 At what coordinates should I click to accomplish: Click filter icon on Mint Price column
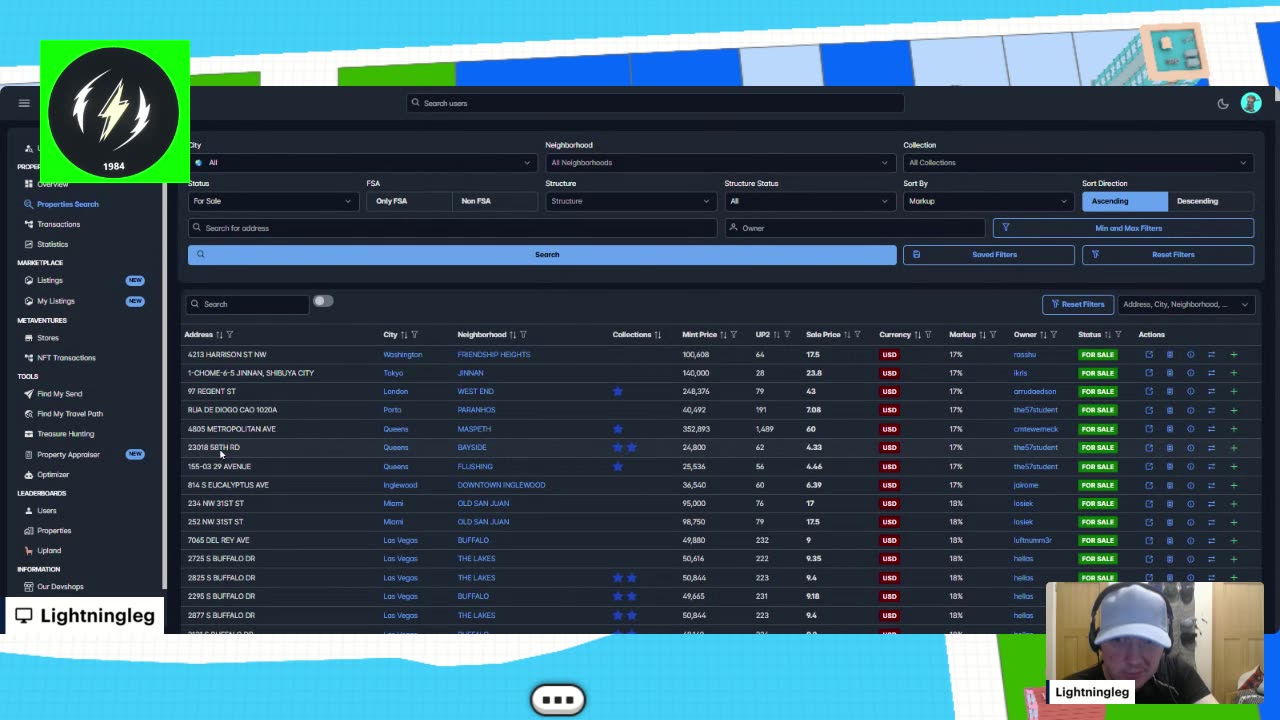tap(734, 335)
